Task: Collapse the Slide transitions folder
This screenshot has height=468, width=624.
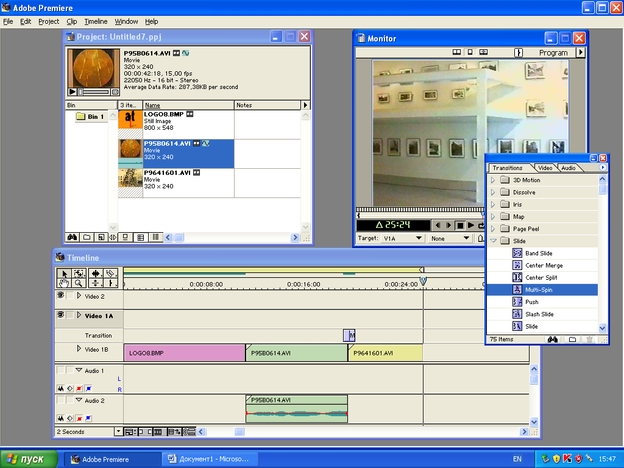Action: (493, 240)
